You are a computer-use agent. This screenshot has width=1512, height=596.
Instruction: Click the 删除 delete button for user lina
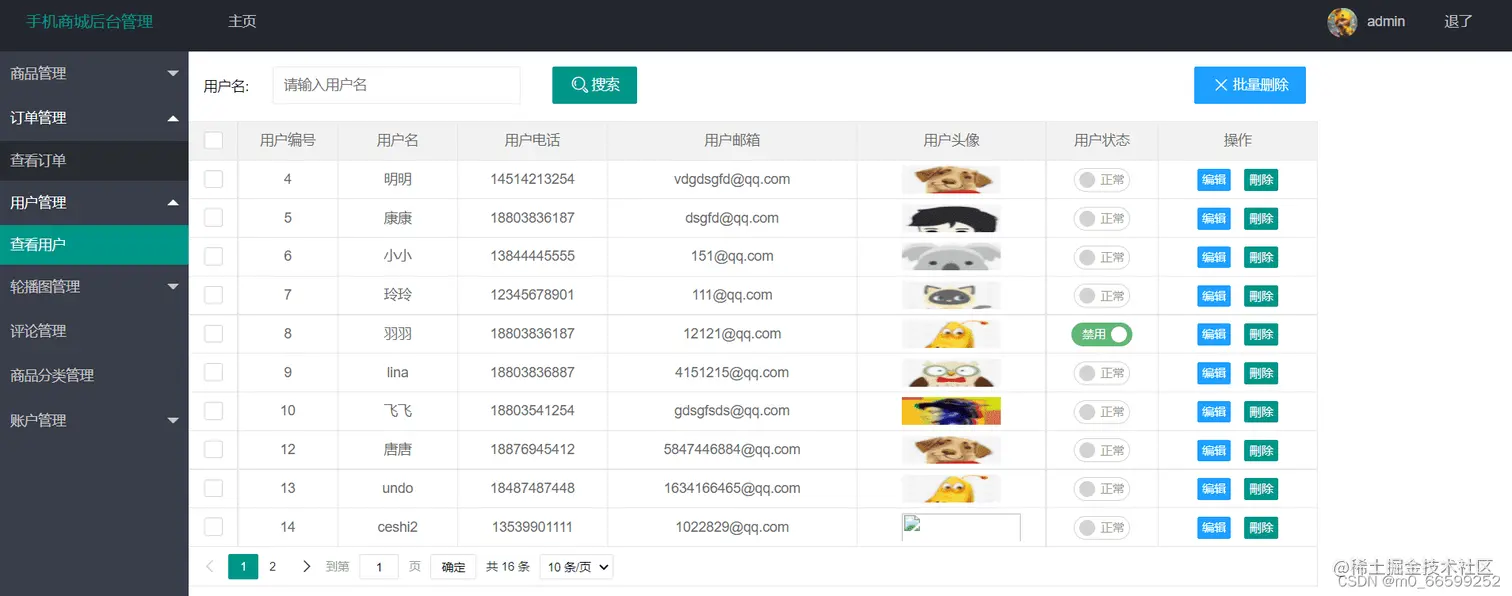pyautogui.click(x=1261, y=372)
